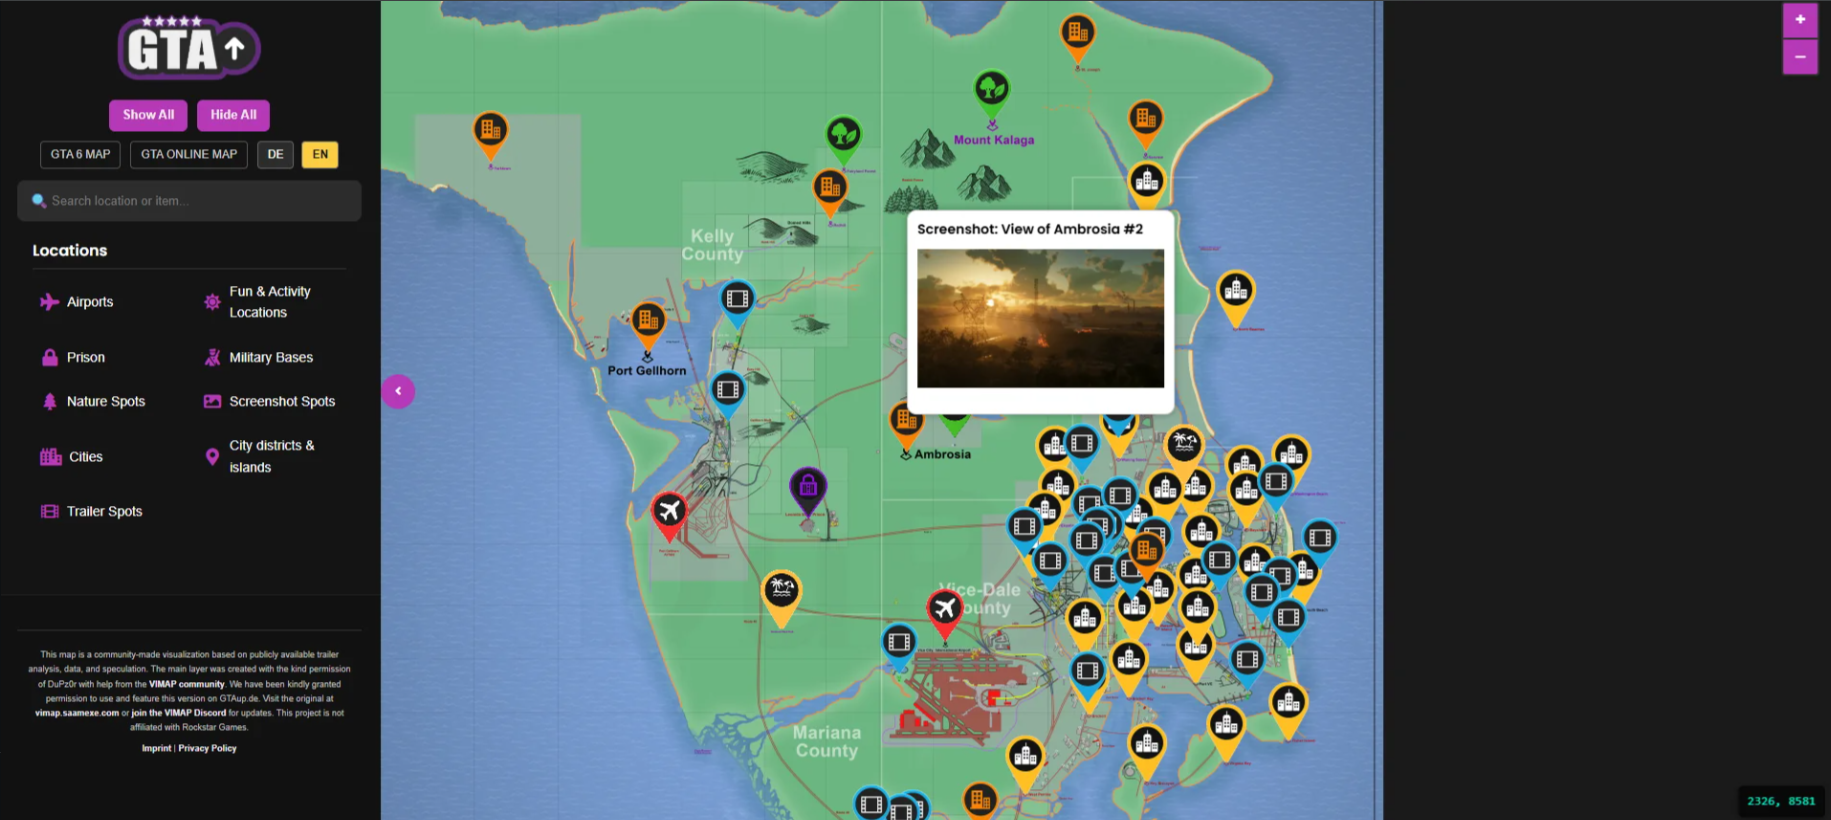
Task: Toggle Airports category
Action: click(77, 302)
